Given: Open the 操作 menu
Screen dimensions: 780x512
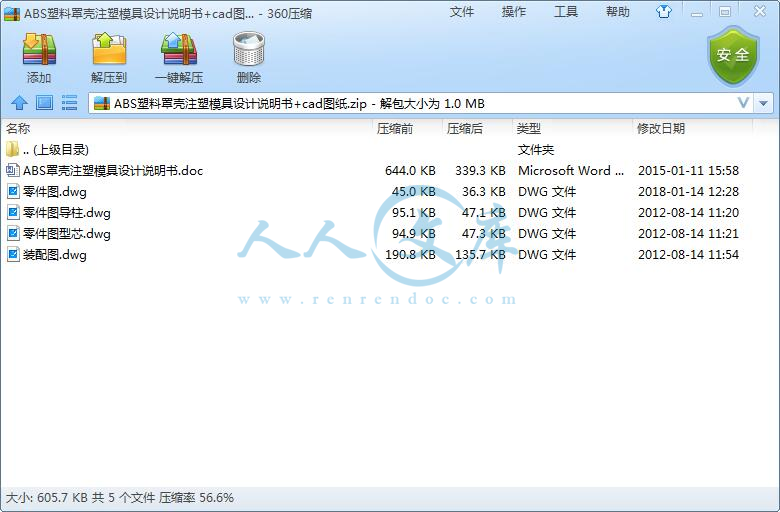Looking at the screenshot, I should [514, 11].
